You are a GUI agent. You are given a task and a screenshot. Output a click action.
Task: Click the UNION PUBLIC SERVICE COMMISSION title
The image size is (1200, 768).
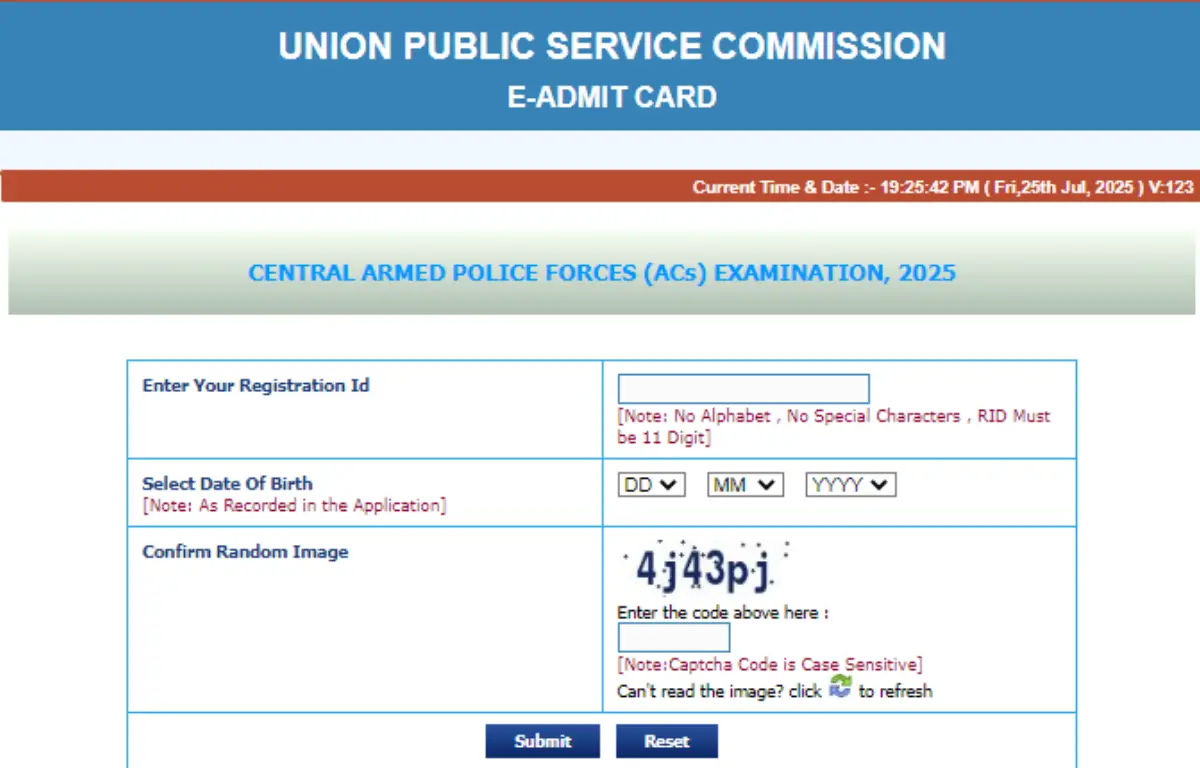pos(613,46)
